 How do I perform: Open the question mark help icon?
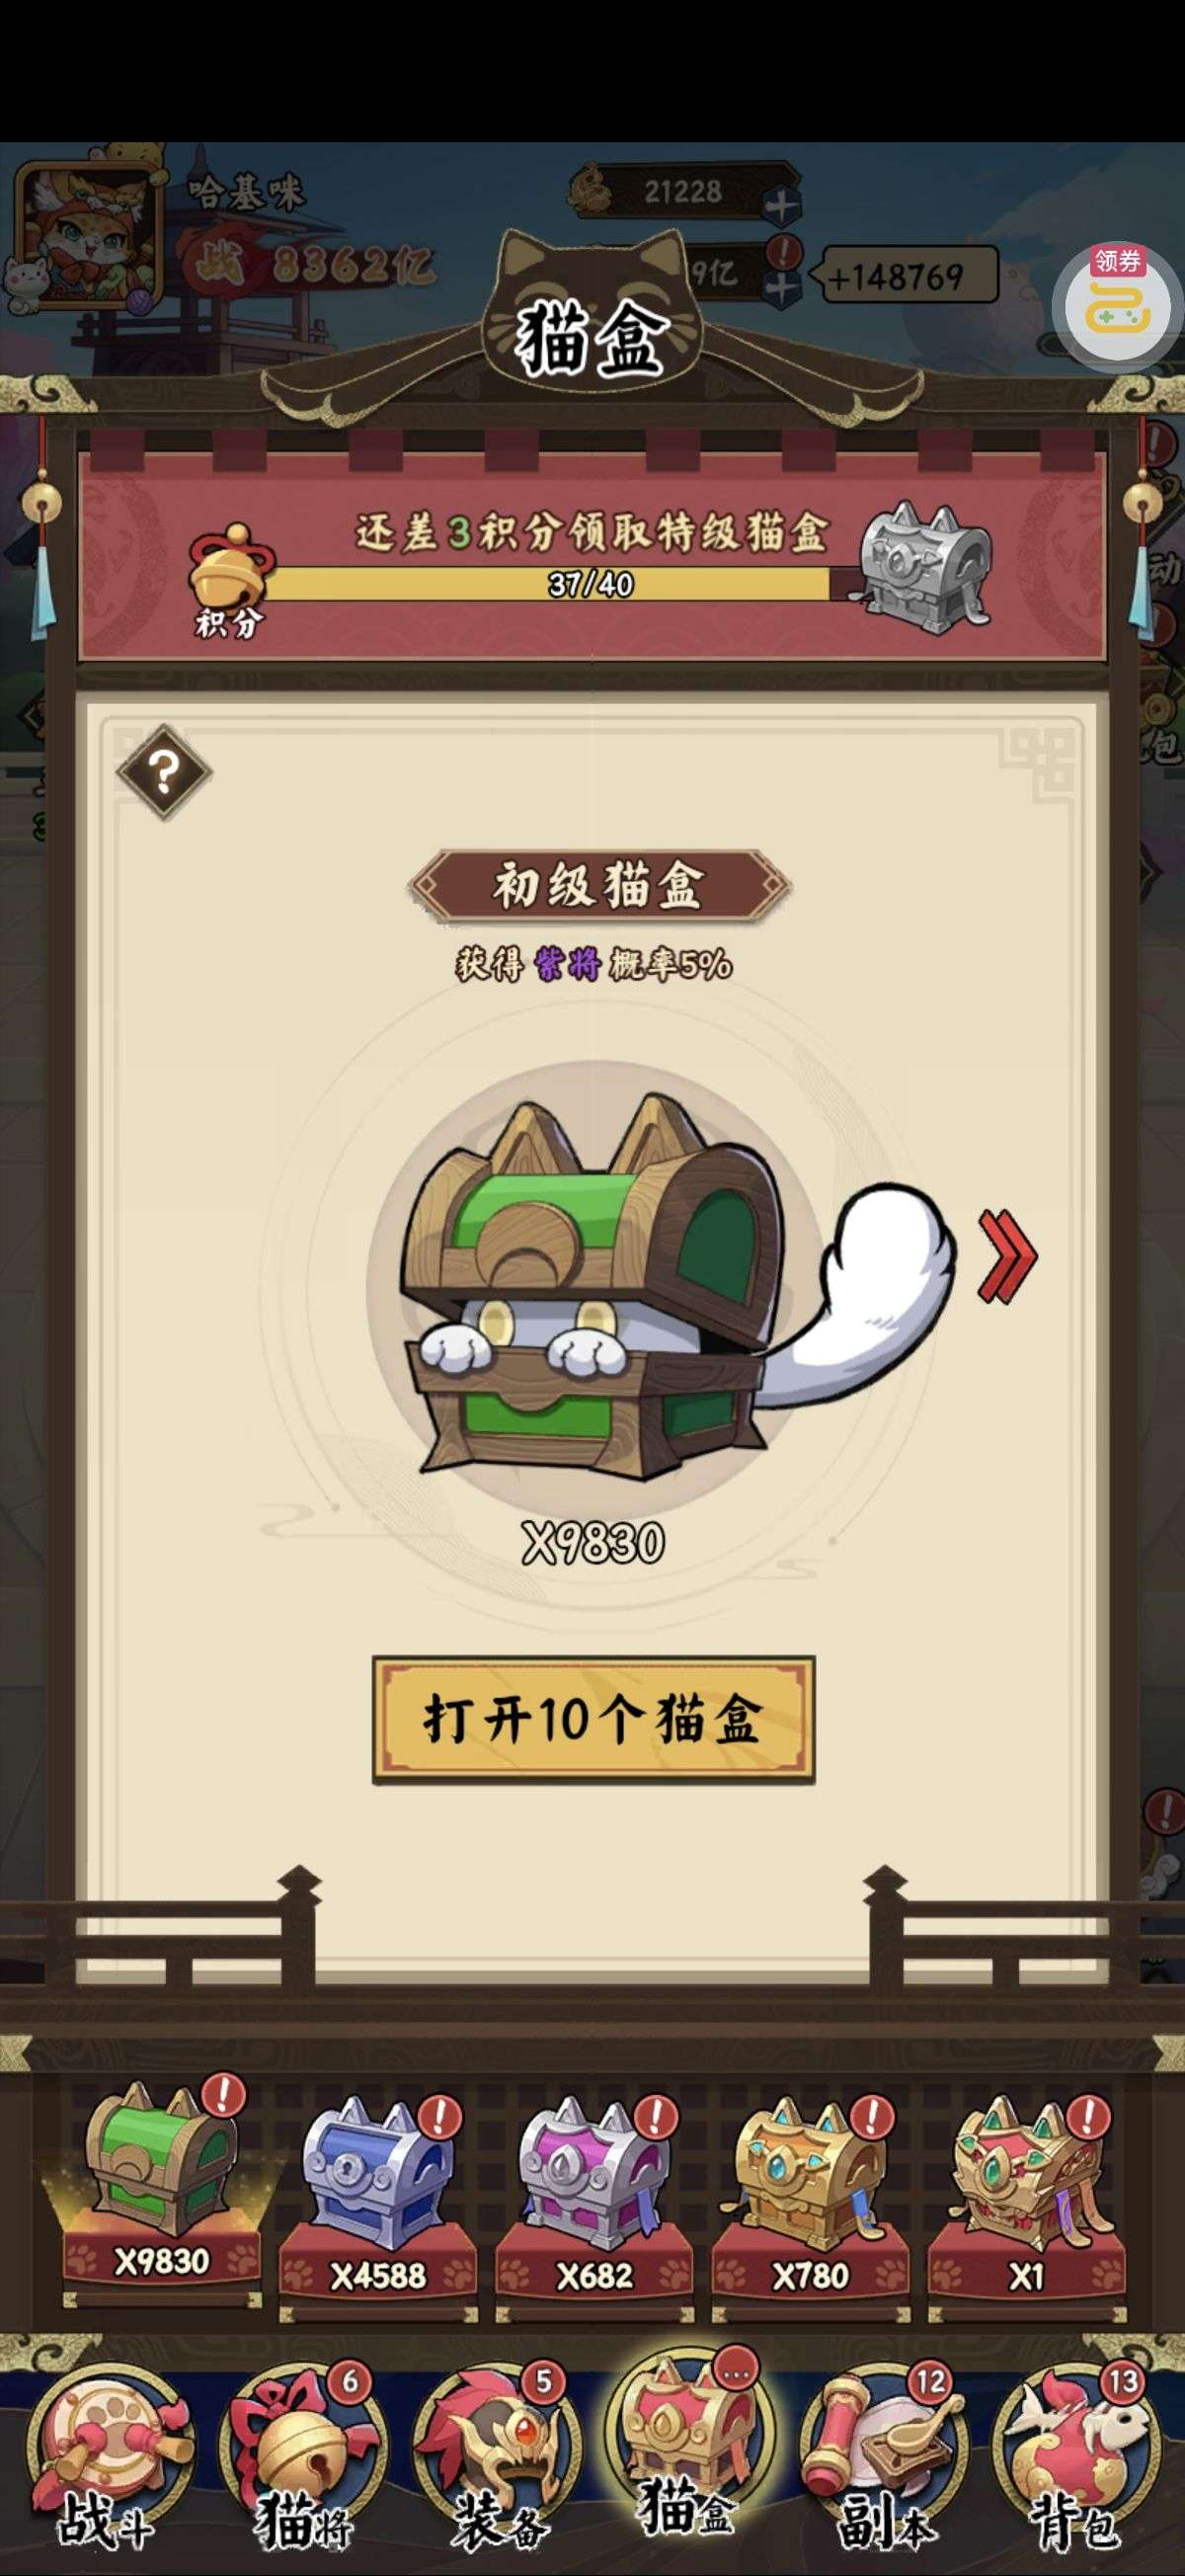coord(164,772)
